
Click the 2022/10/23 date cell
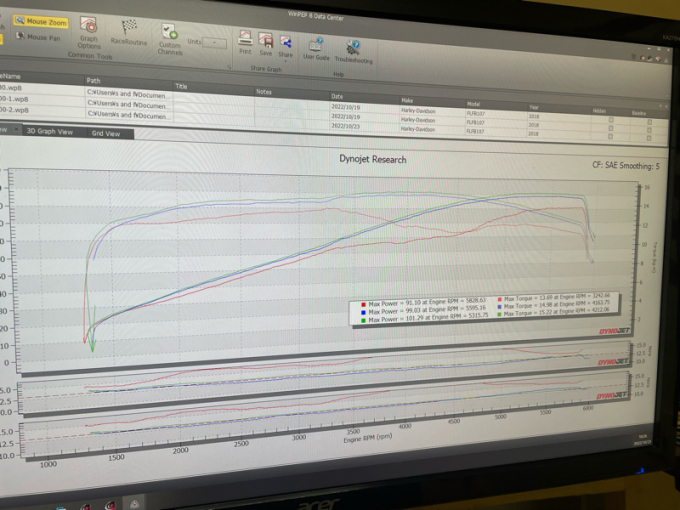point(346,126)
